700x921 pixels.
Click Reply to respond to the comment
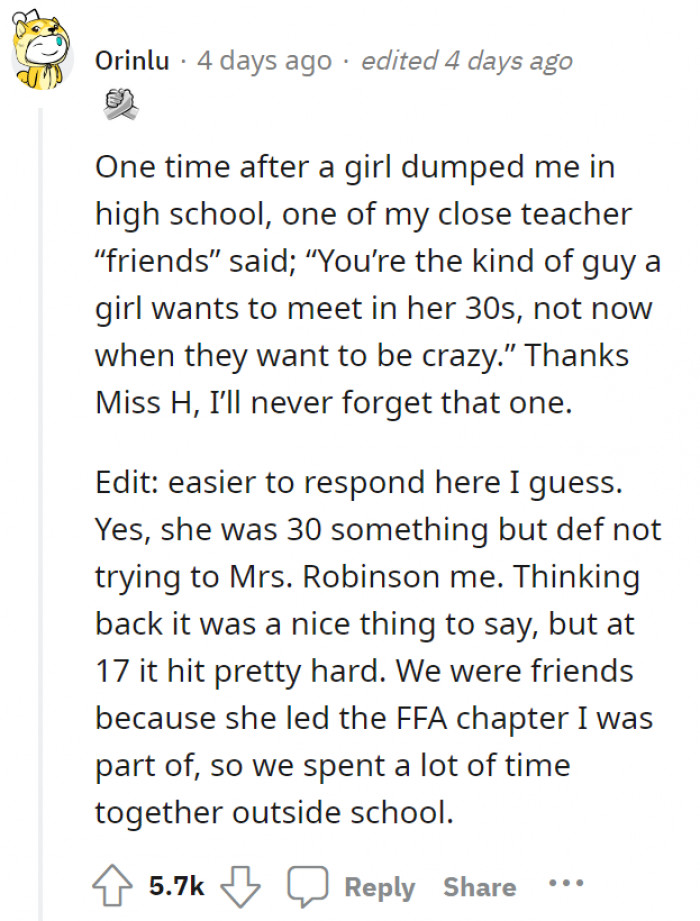tap(381, 886)
